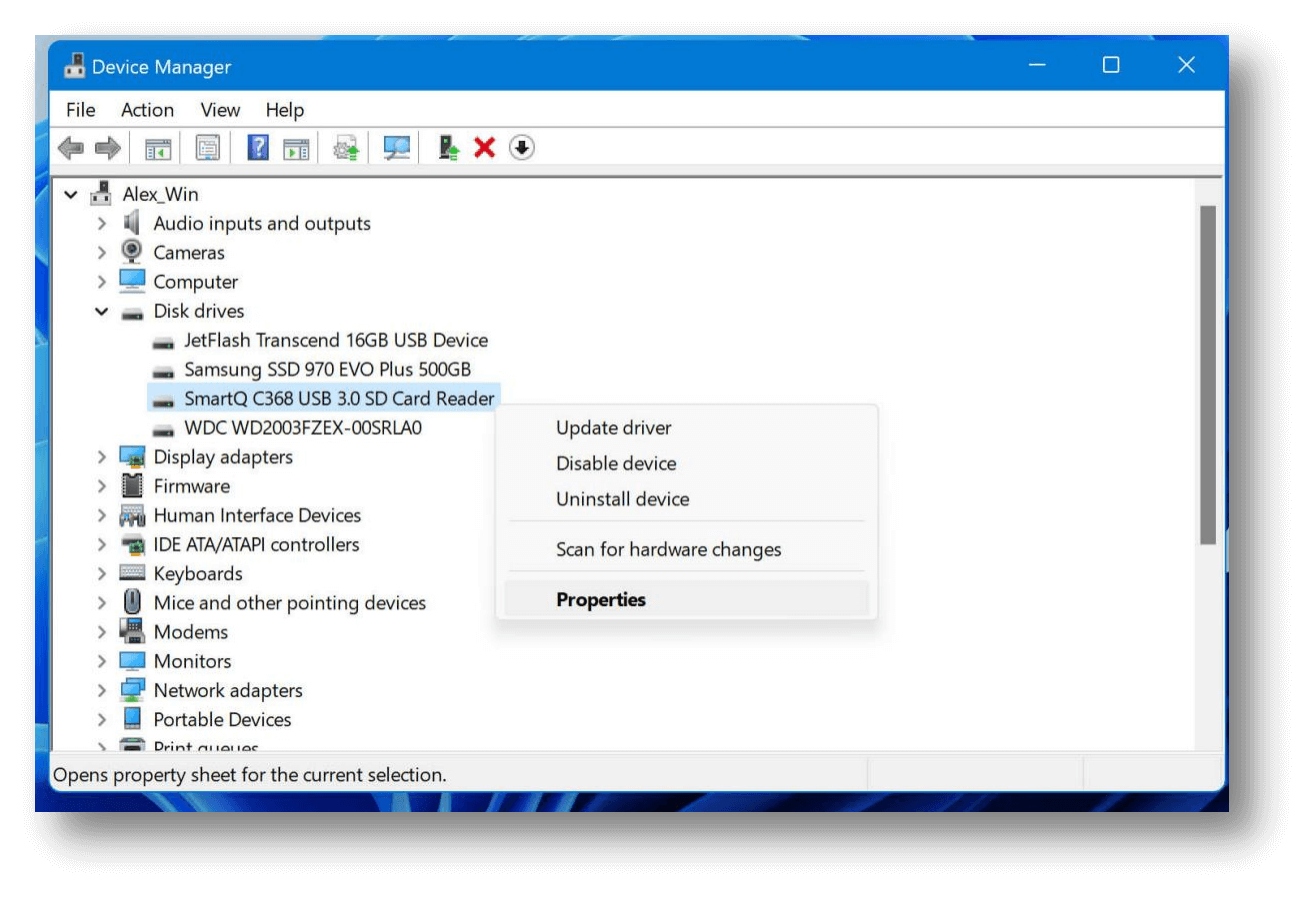Click Scan for hardware changes menu entry
The height and width of the screenshot is (898, 1314).
[x=668, y=549]
